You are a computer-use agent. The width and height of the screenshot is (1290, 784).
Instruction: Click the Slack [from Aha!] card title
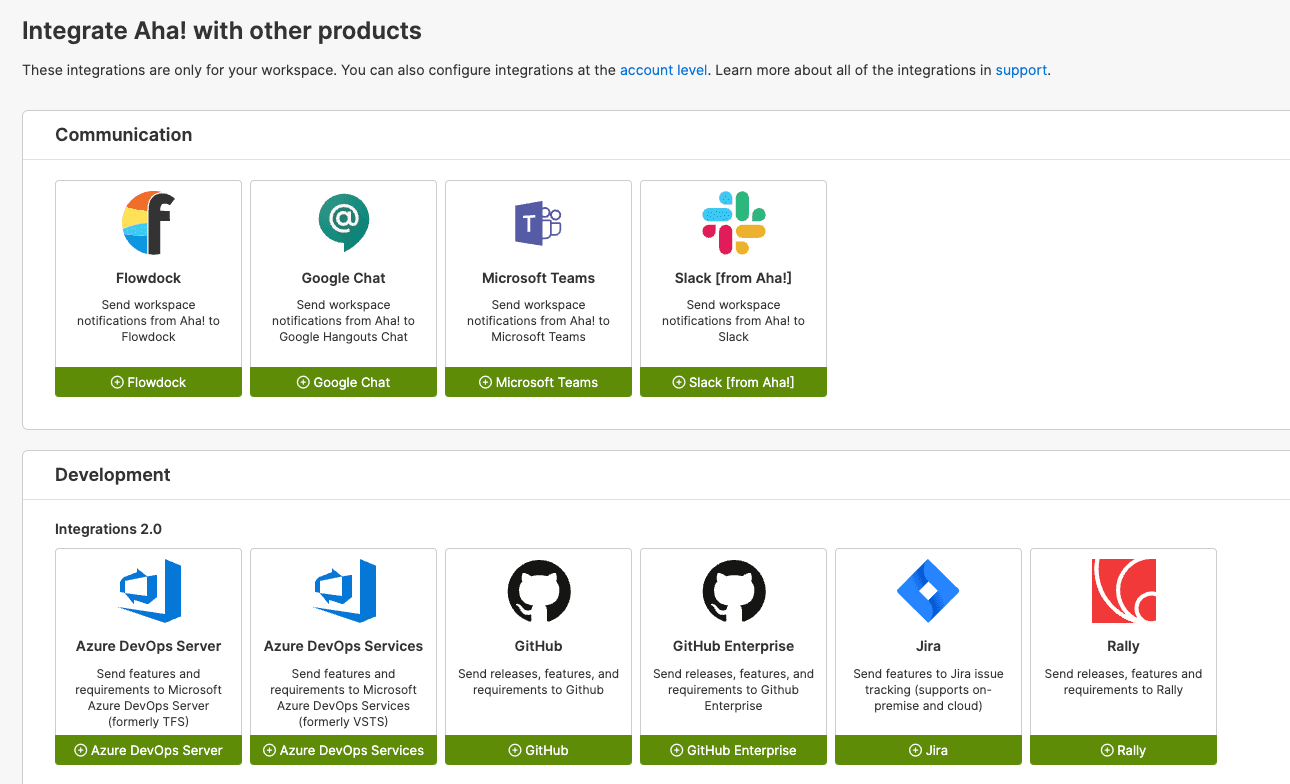tap(733, 278)
